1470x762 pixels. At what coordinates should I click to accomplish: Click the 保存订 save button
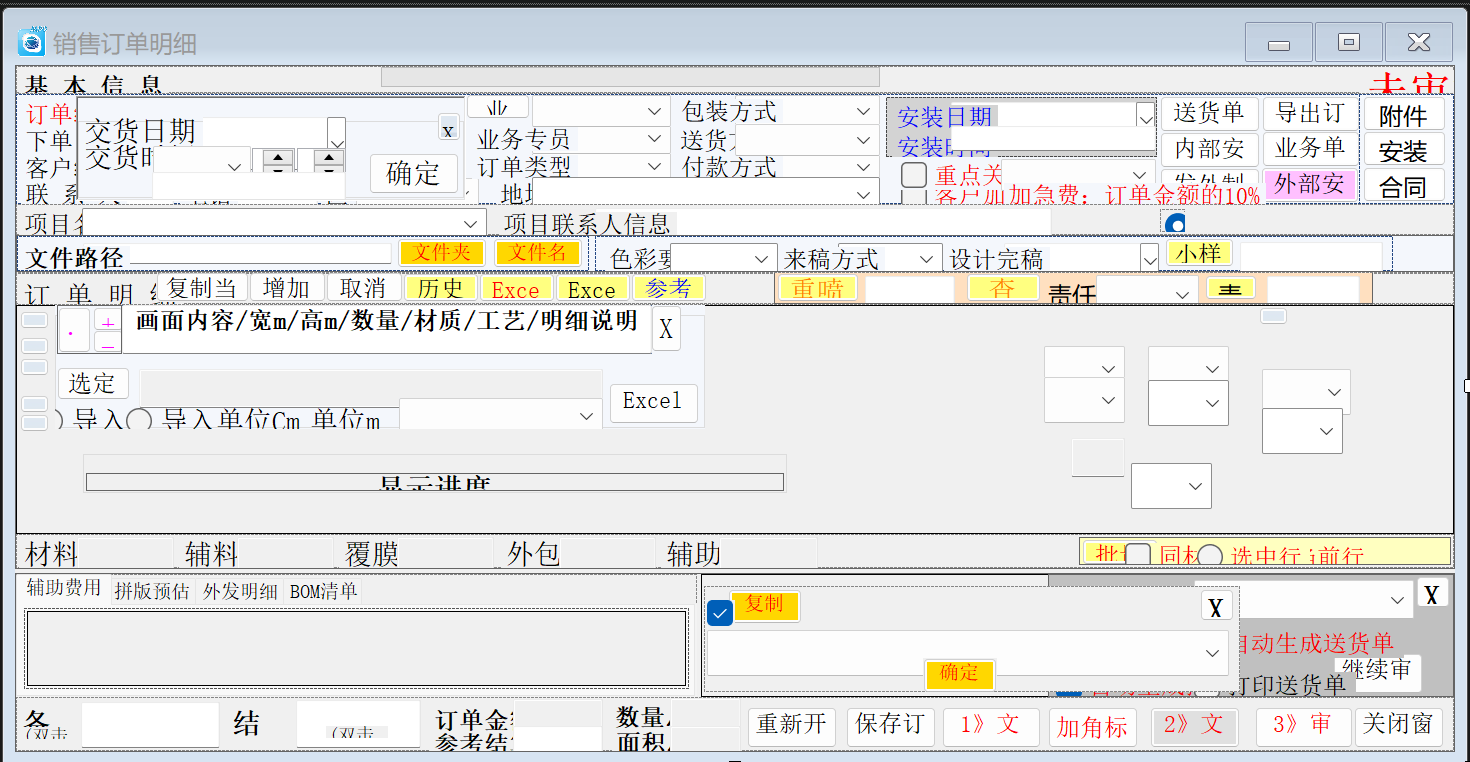(890, 725)
